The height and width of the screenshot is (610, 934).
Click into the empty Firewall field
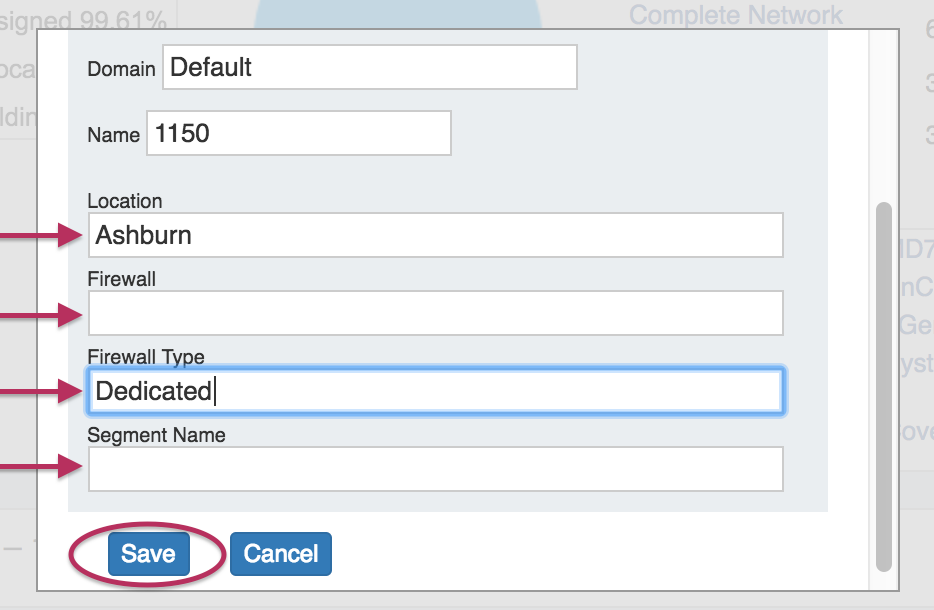click(x=435, y=313)
